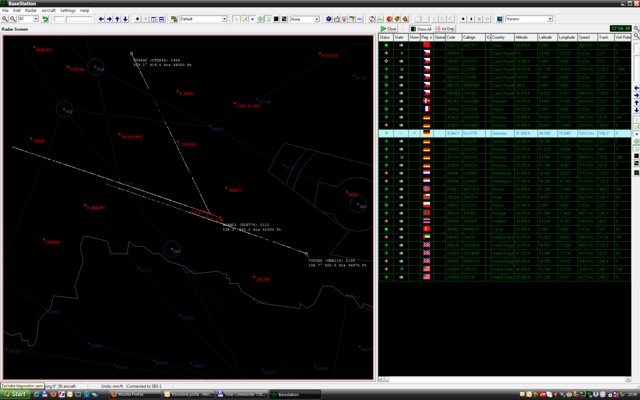Screen dimensions: 640x400
Task: Pan radar up with blue arrow
Action: 119,19
